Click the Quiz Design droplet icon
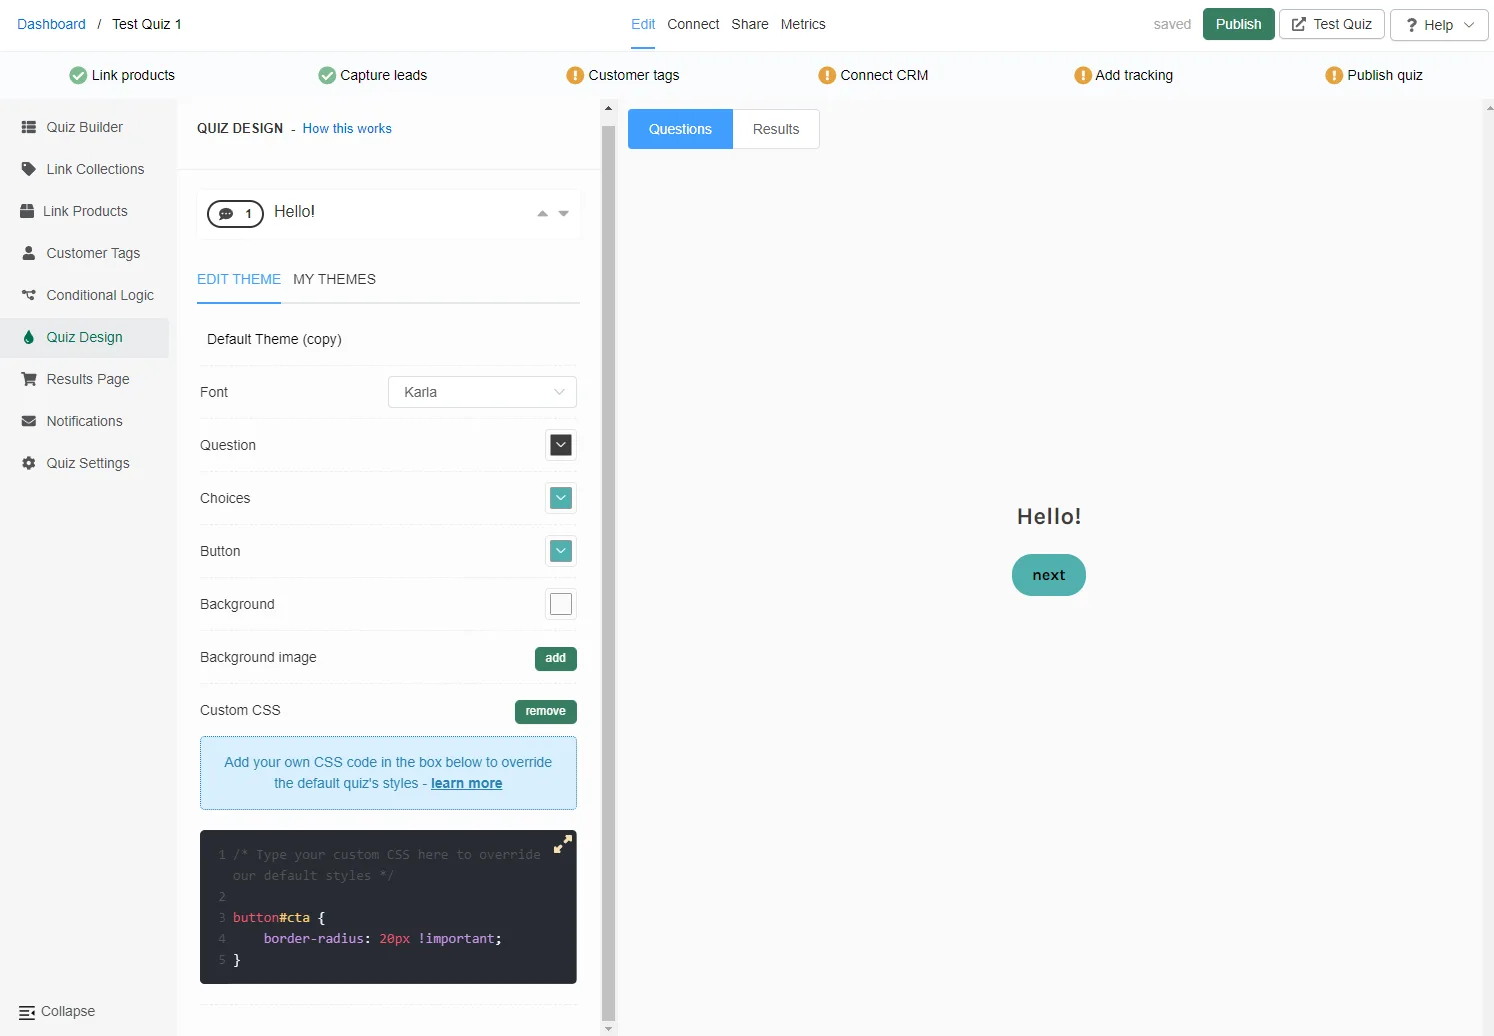Viewport: 1494px width, 1036px height. [x=29, y=337]
